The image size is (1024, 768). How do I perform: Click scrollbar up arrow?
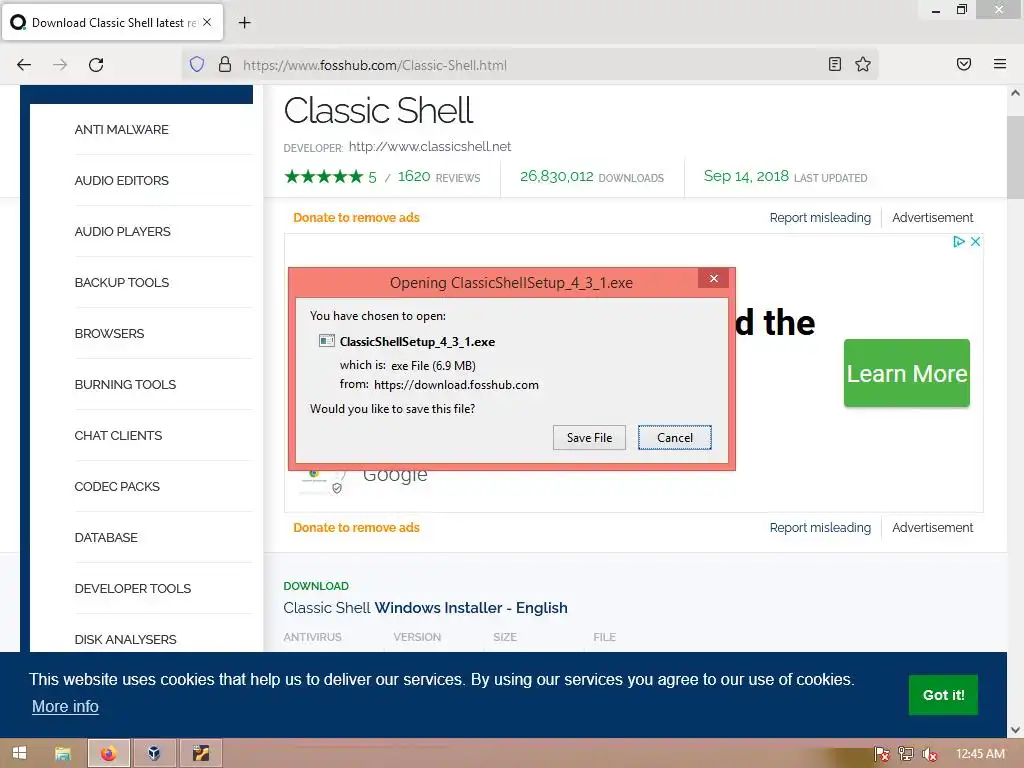1015,93
